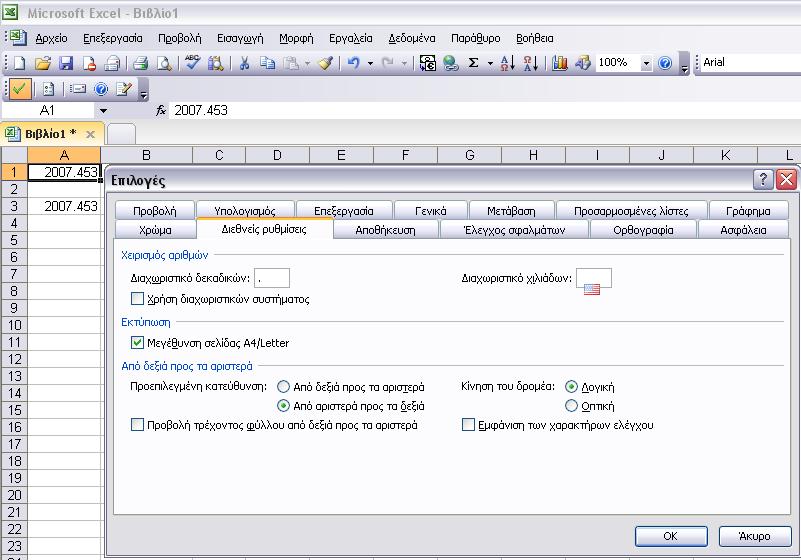This screenshot has height=560, width=801.
Task: Sort ascending with the A-to-Omega icon
Action: click(507, 63)
